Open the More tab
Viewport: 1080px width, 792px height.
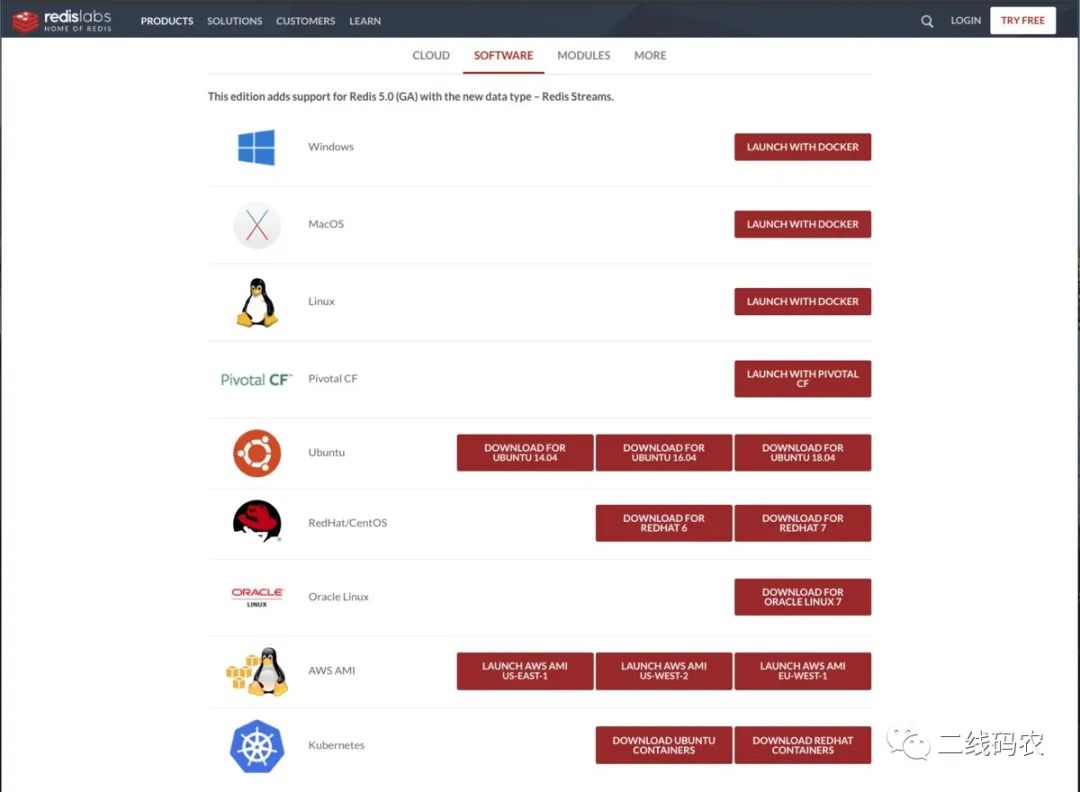[650, 55]
